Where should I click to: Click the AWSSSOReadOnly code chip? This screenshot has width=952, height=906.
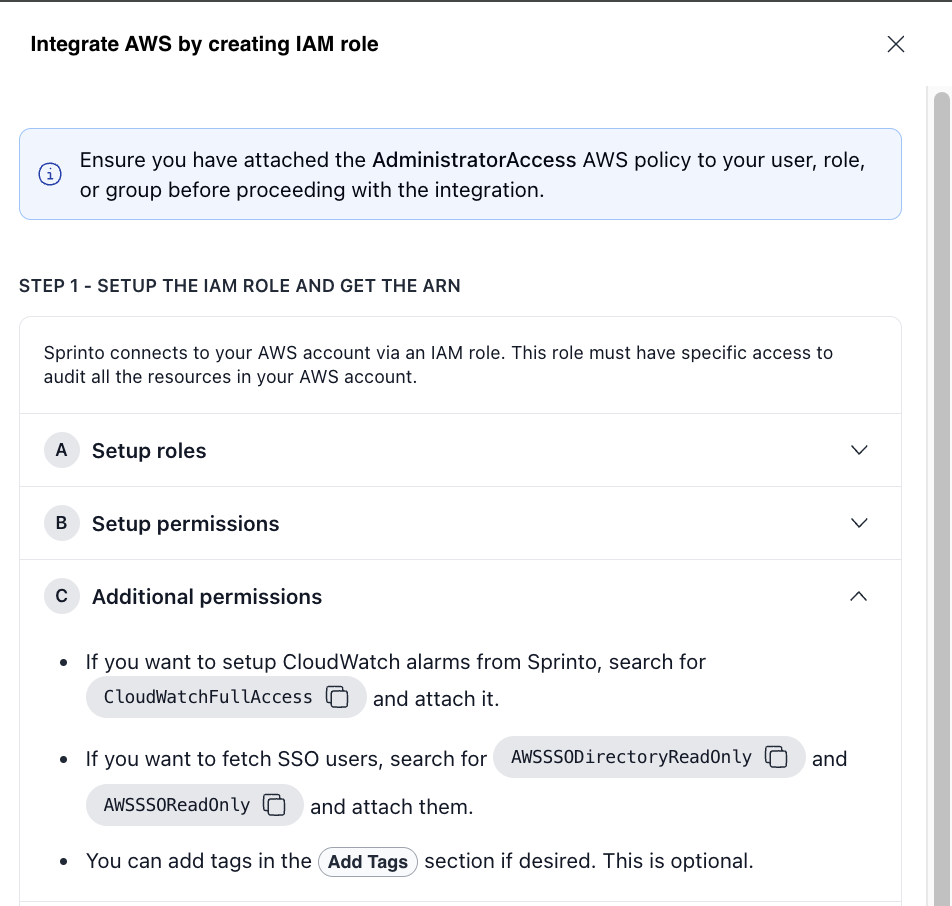pyautogui.click(x=177, y=805)
